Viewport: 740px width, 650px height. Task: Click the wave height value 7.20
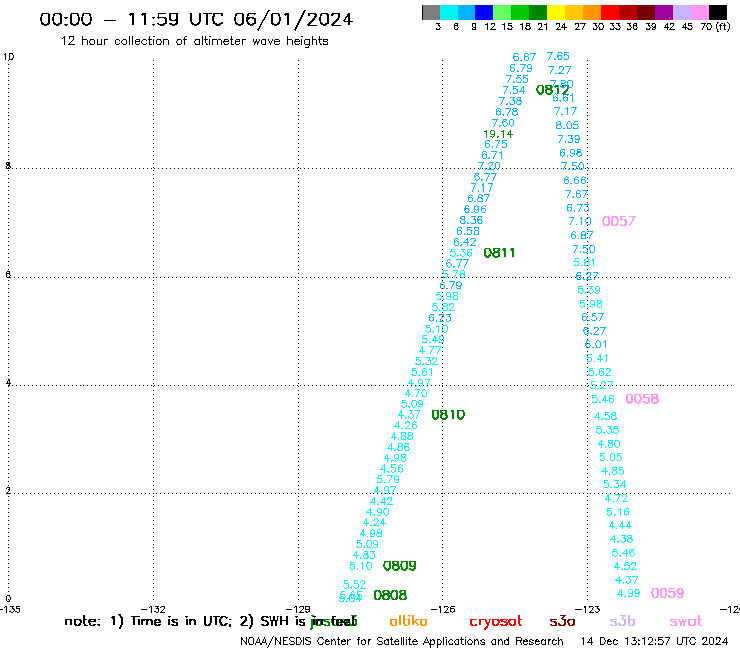489,166
